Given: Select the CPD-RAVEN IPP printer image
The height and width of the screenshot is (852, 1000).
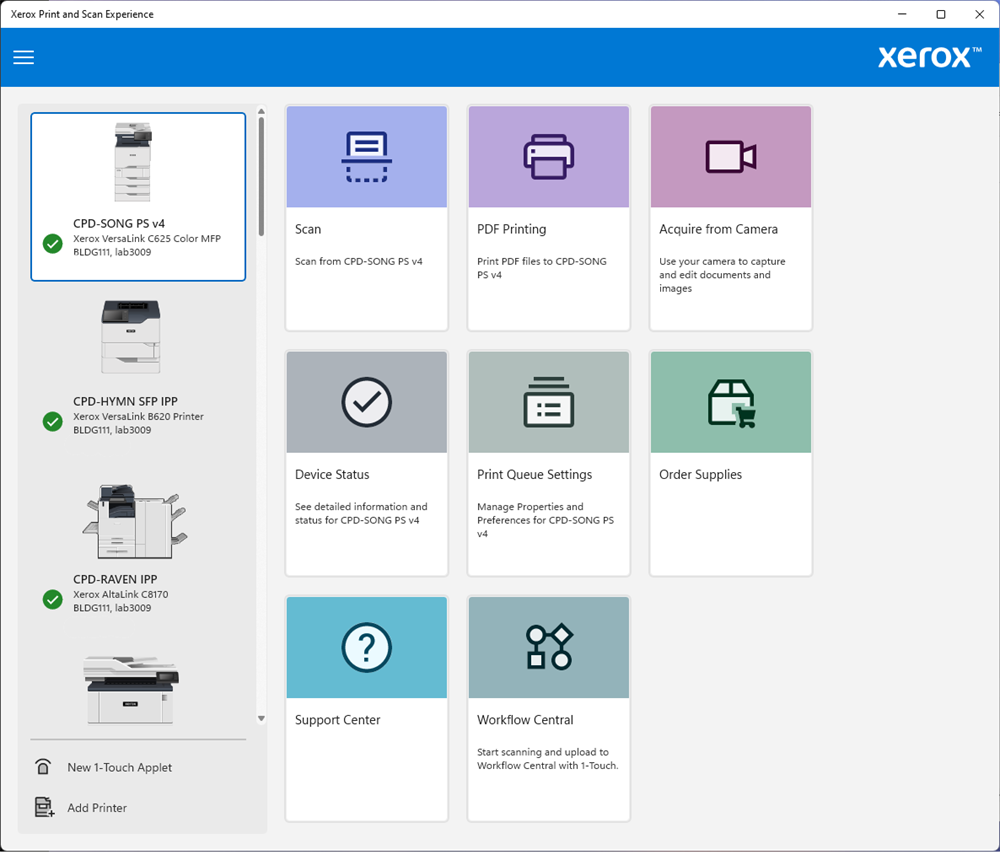Looking at the screenshot, I should click(x=135, y=522).
